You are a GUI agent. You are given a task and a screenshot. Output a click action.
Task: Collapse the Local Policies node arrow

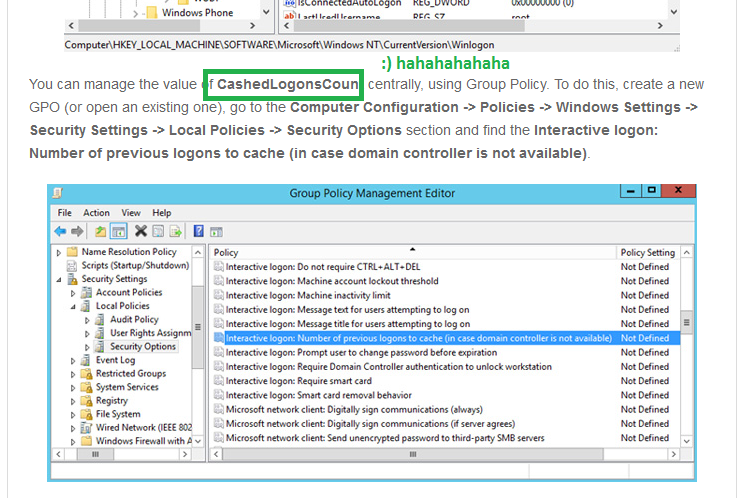[x=73, y=307]
